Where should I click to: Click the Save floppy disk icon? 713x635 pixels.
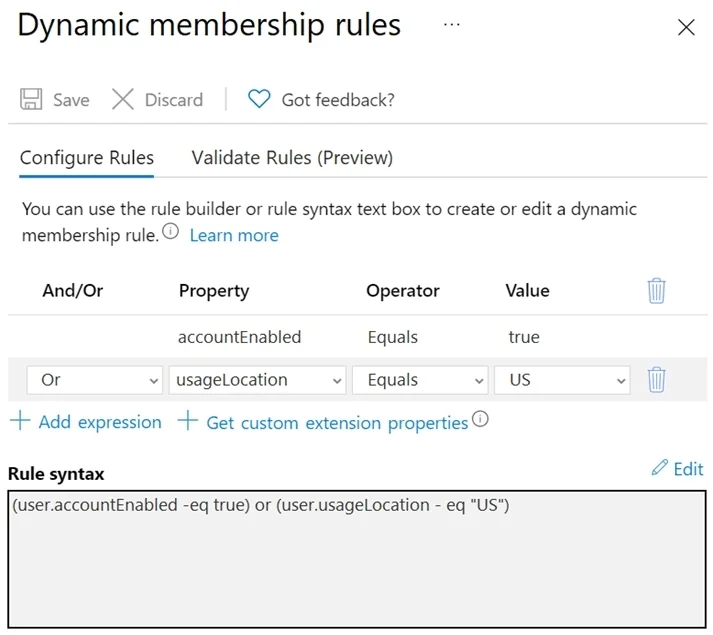click(31, 99)
